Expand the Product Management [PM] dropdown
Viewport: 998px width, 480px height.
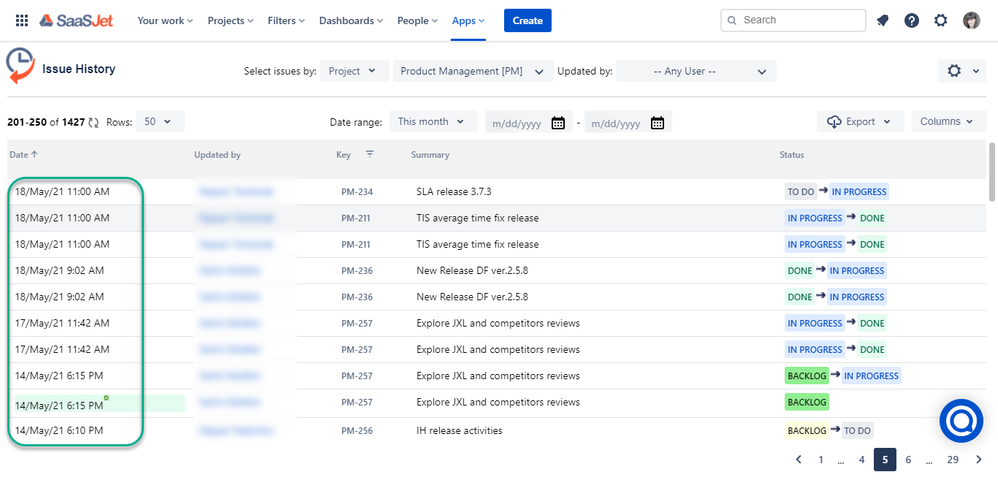click(x=473, y=71)
